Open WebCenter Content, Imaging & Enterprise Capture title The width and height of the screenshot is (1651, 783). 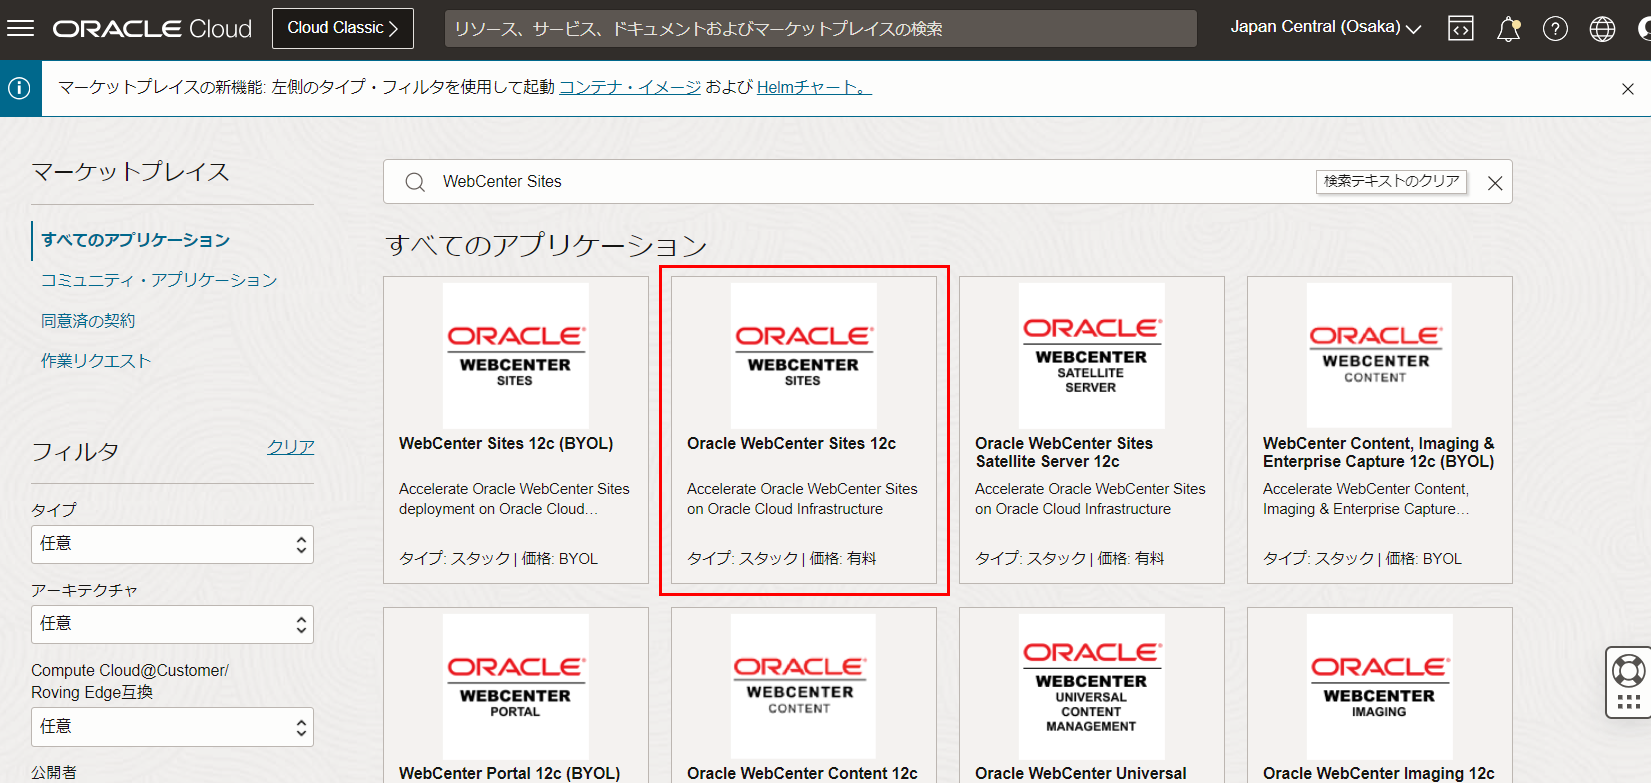click(1379, 453)
